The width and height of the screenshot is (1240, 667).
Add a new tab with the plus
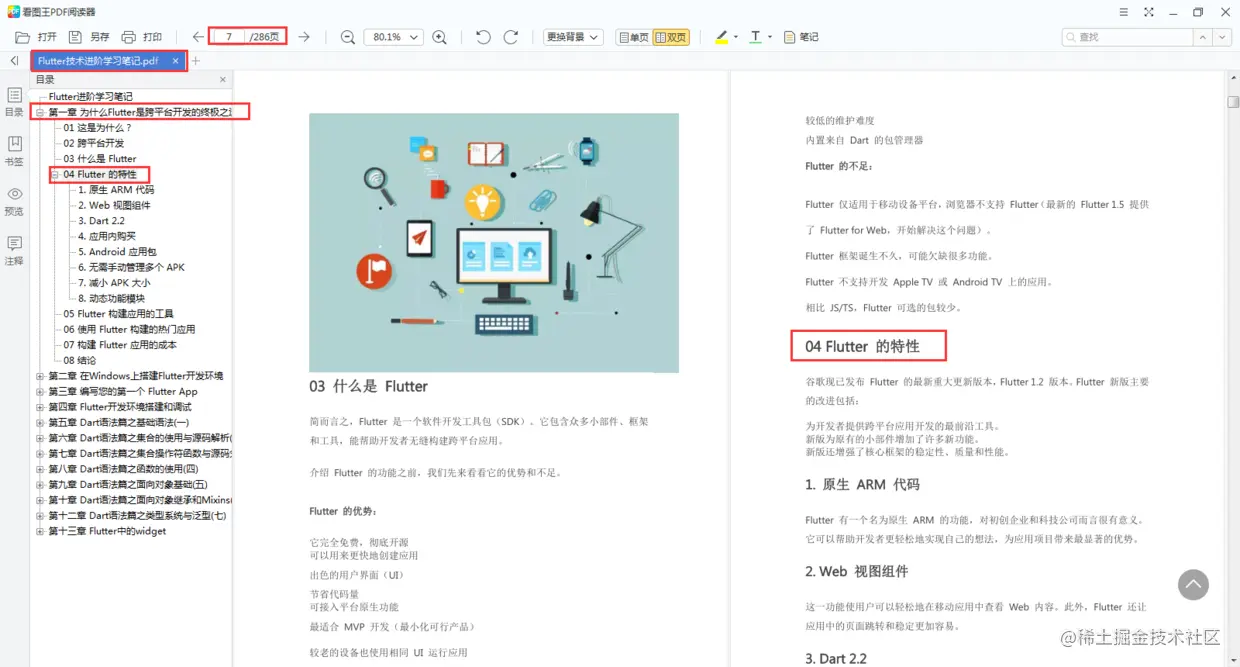(196, 61)
